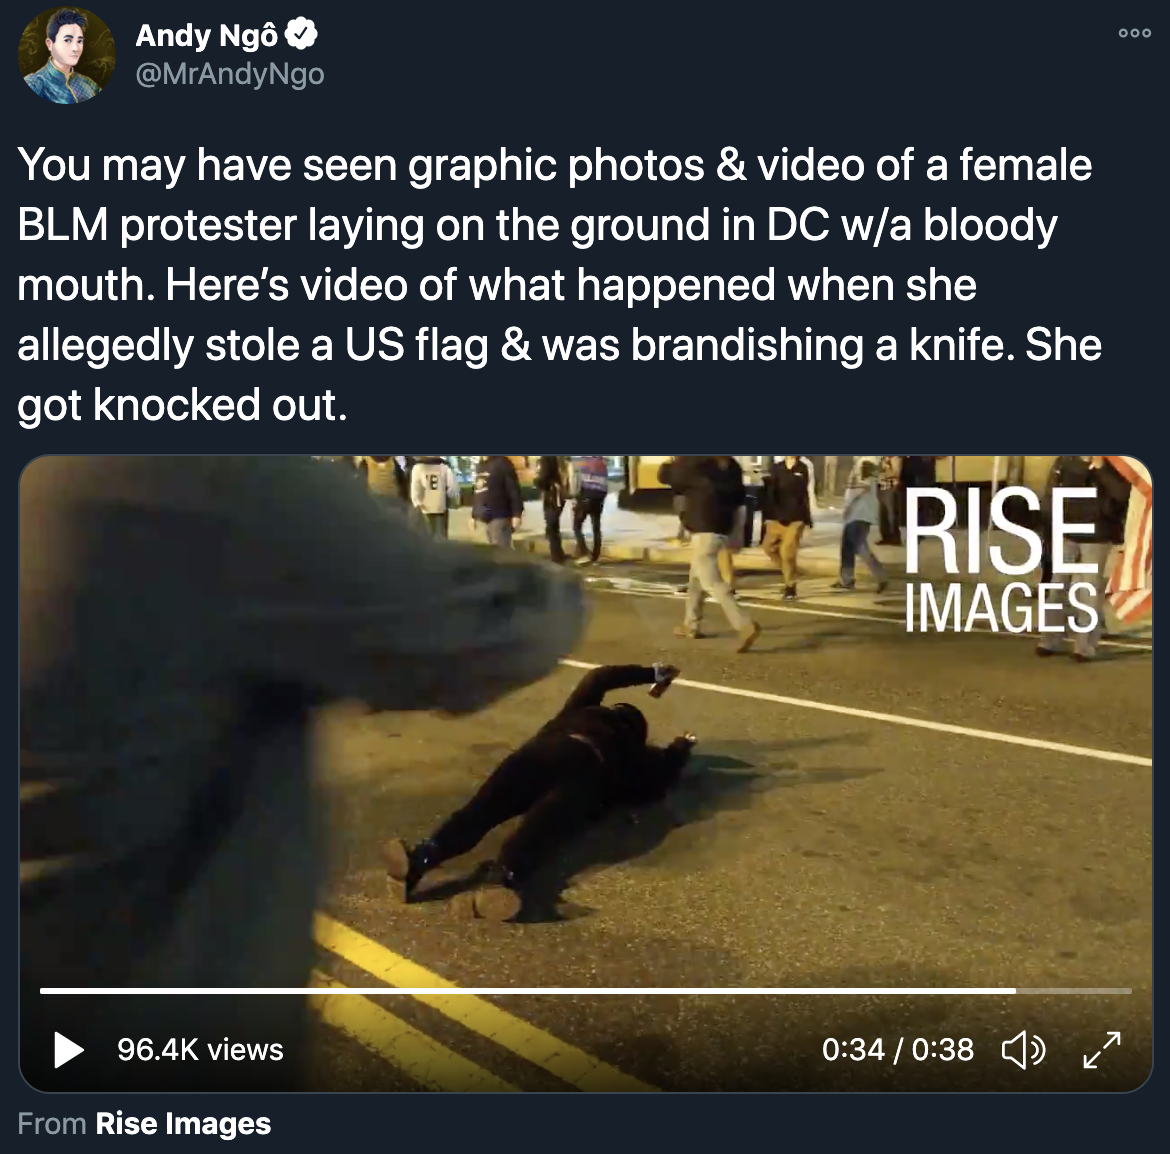Viewport: 1170px width, 1154px height.
Task: Open the Rise Images source link
Action: point(183,1123)
